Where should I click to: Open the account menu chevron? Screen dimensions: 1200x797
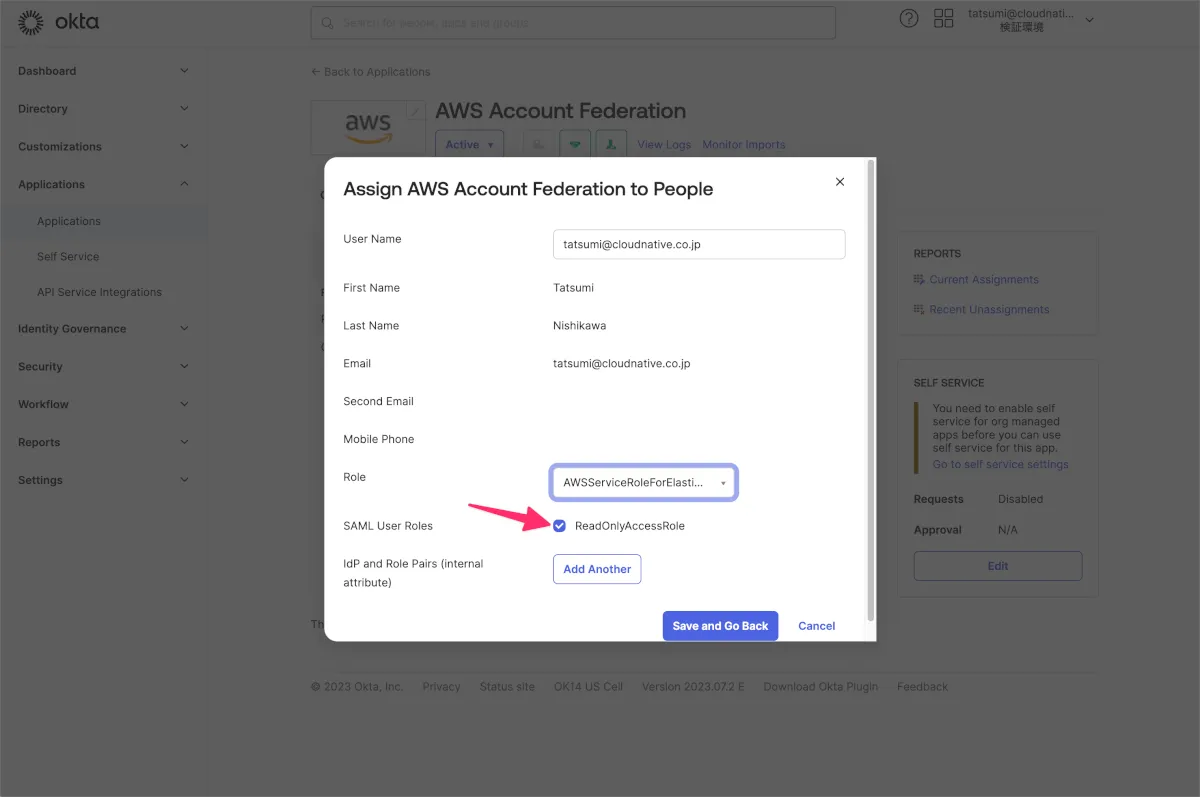point(1090,20)
